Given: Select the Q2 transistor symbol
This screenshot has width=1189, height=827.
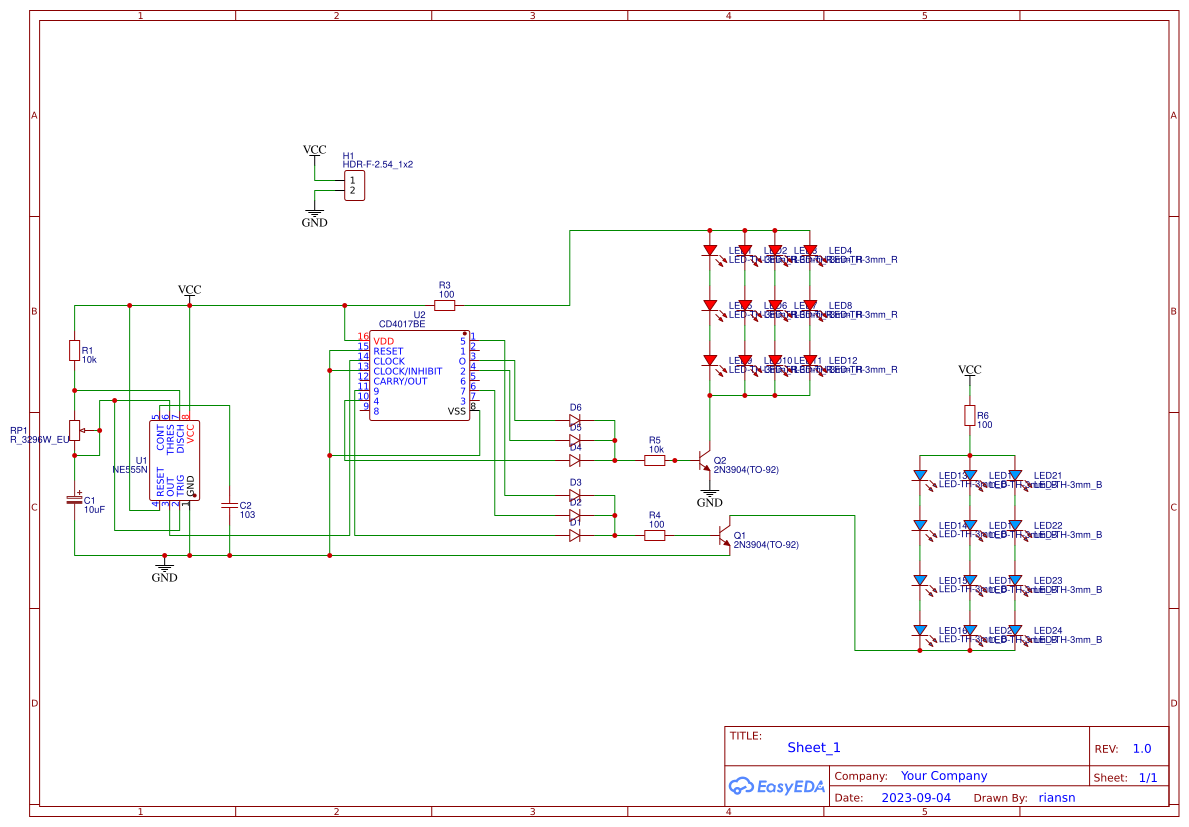Looking at the screenshot, I should pos(704,460).
